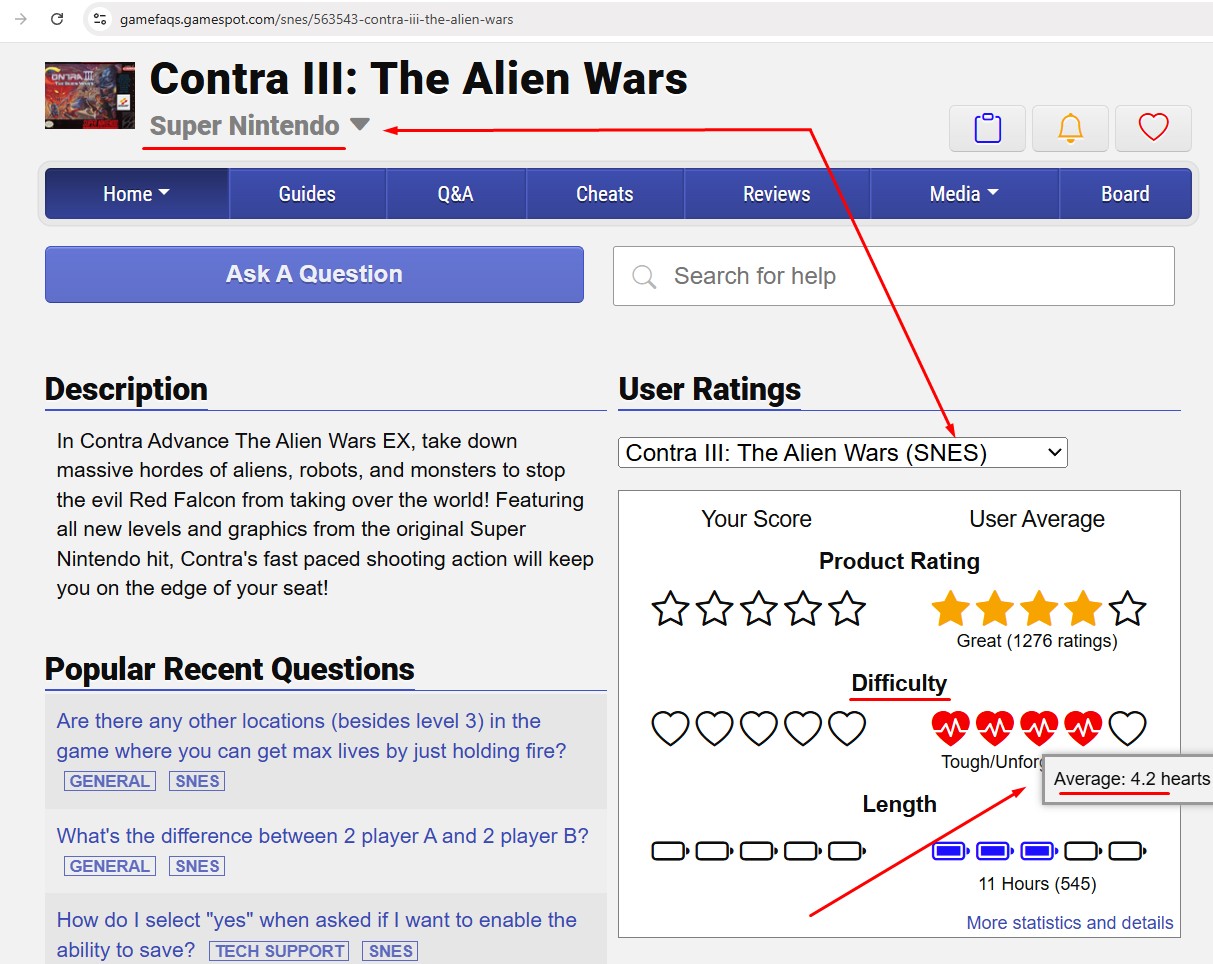
Task: Click the average difficulty first red heart
Action: tap(950, 729)
